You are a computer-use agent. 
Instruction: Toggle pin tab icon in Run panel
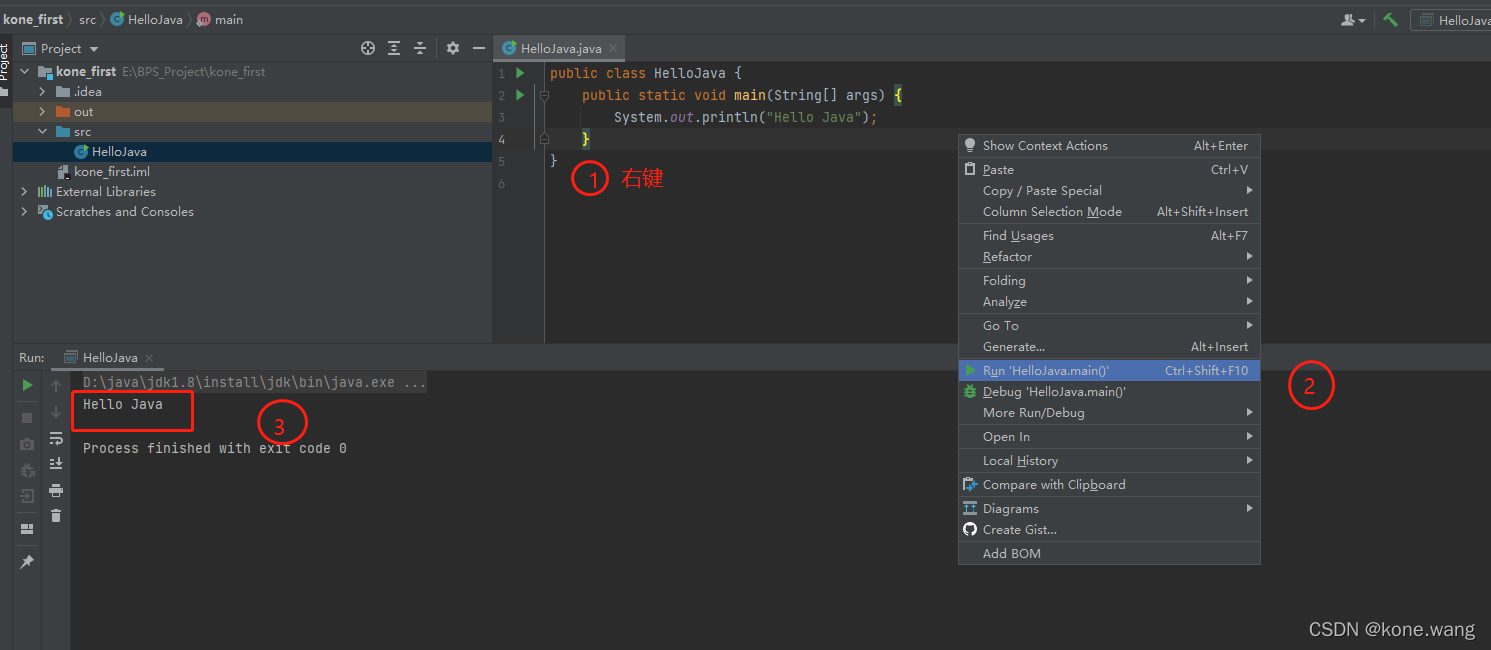pyautogui.click(x=27, y=563)
